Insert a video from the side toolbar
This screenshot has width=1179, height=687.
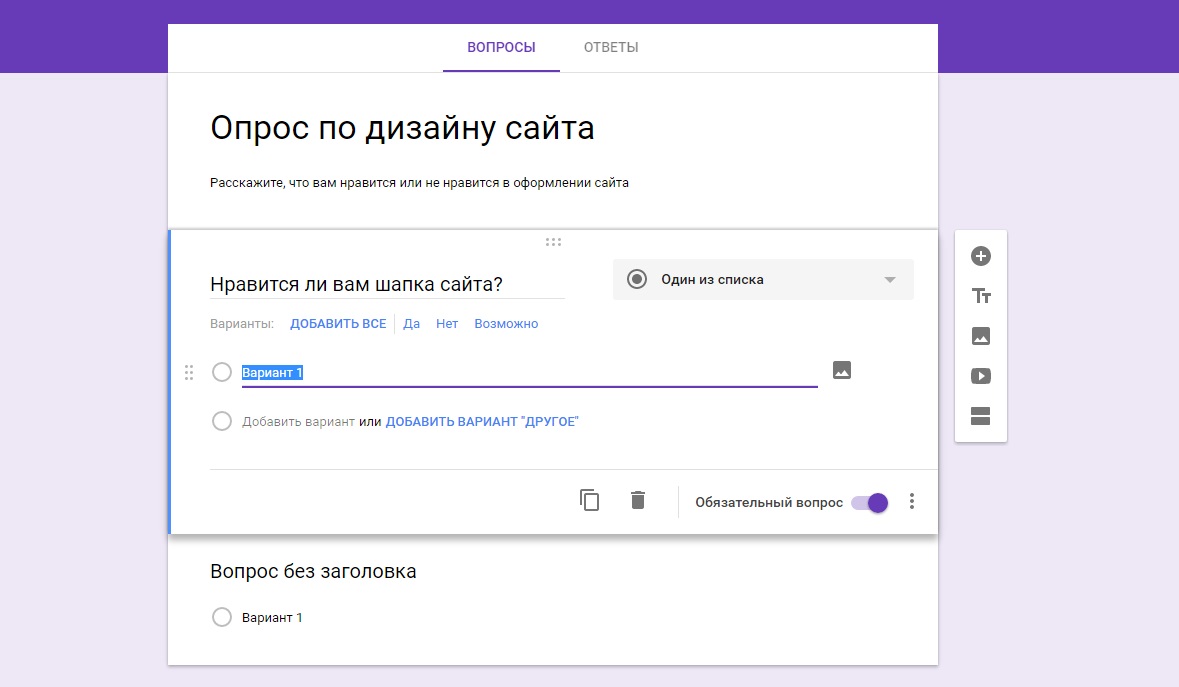pos(980,376)
